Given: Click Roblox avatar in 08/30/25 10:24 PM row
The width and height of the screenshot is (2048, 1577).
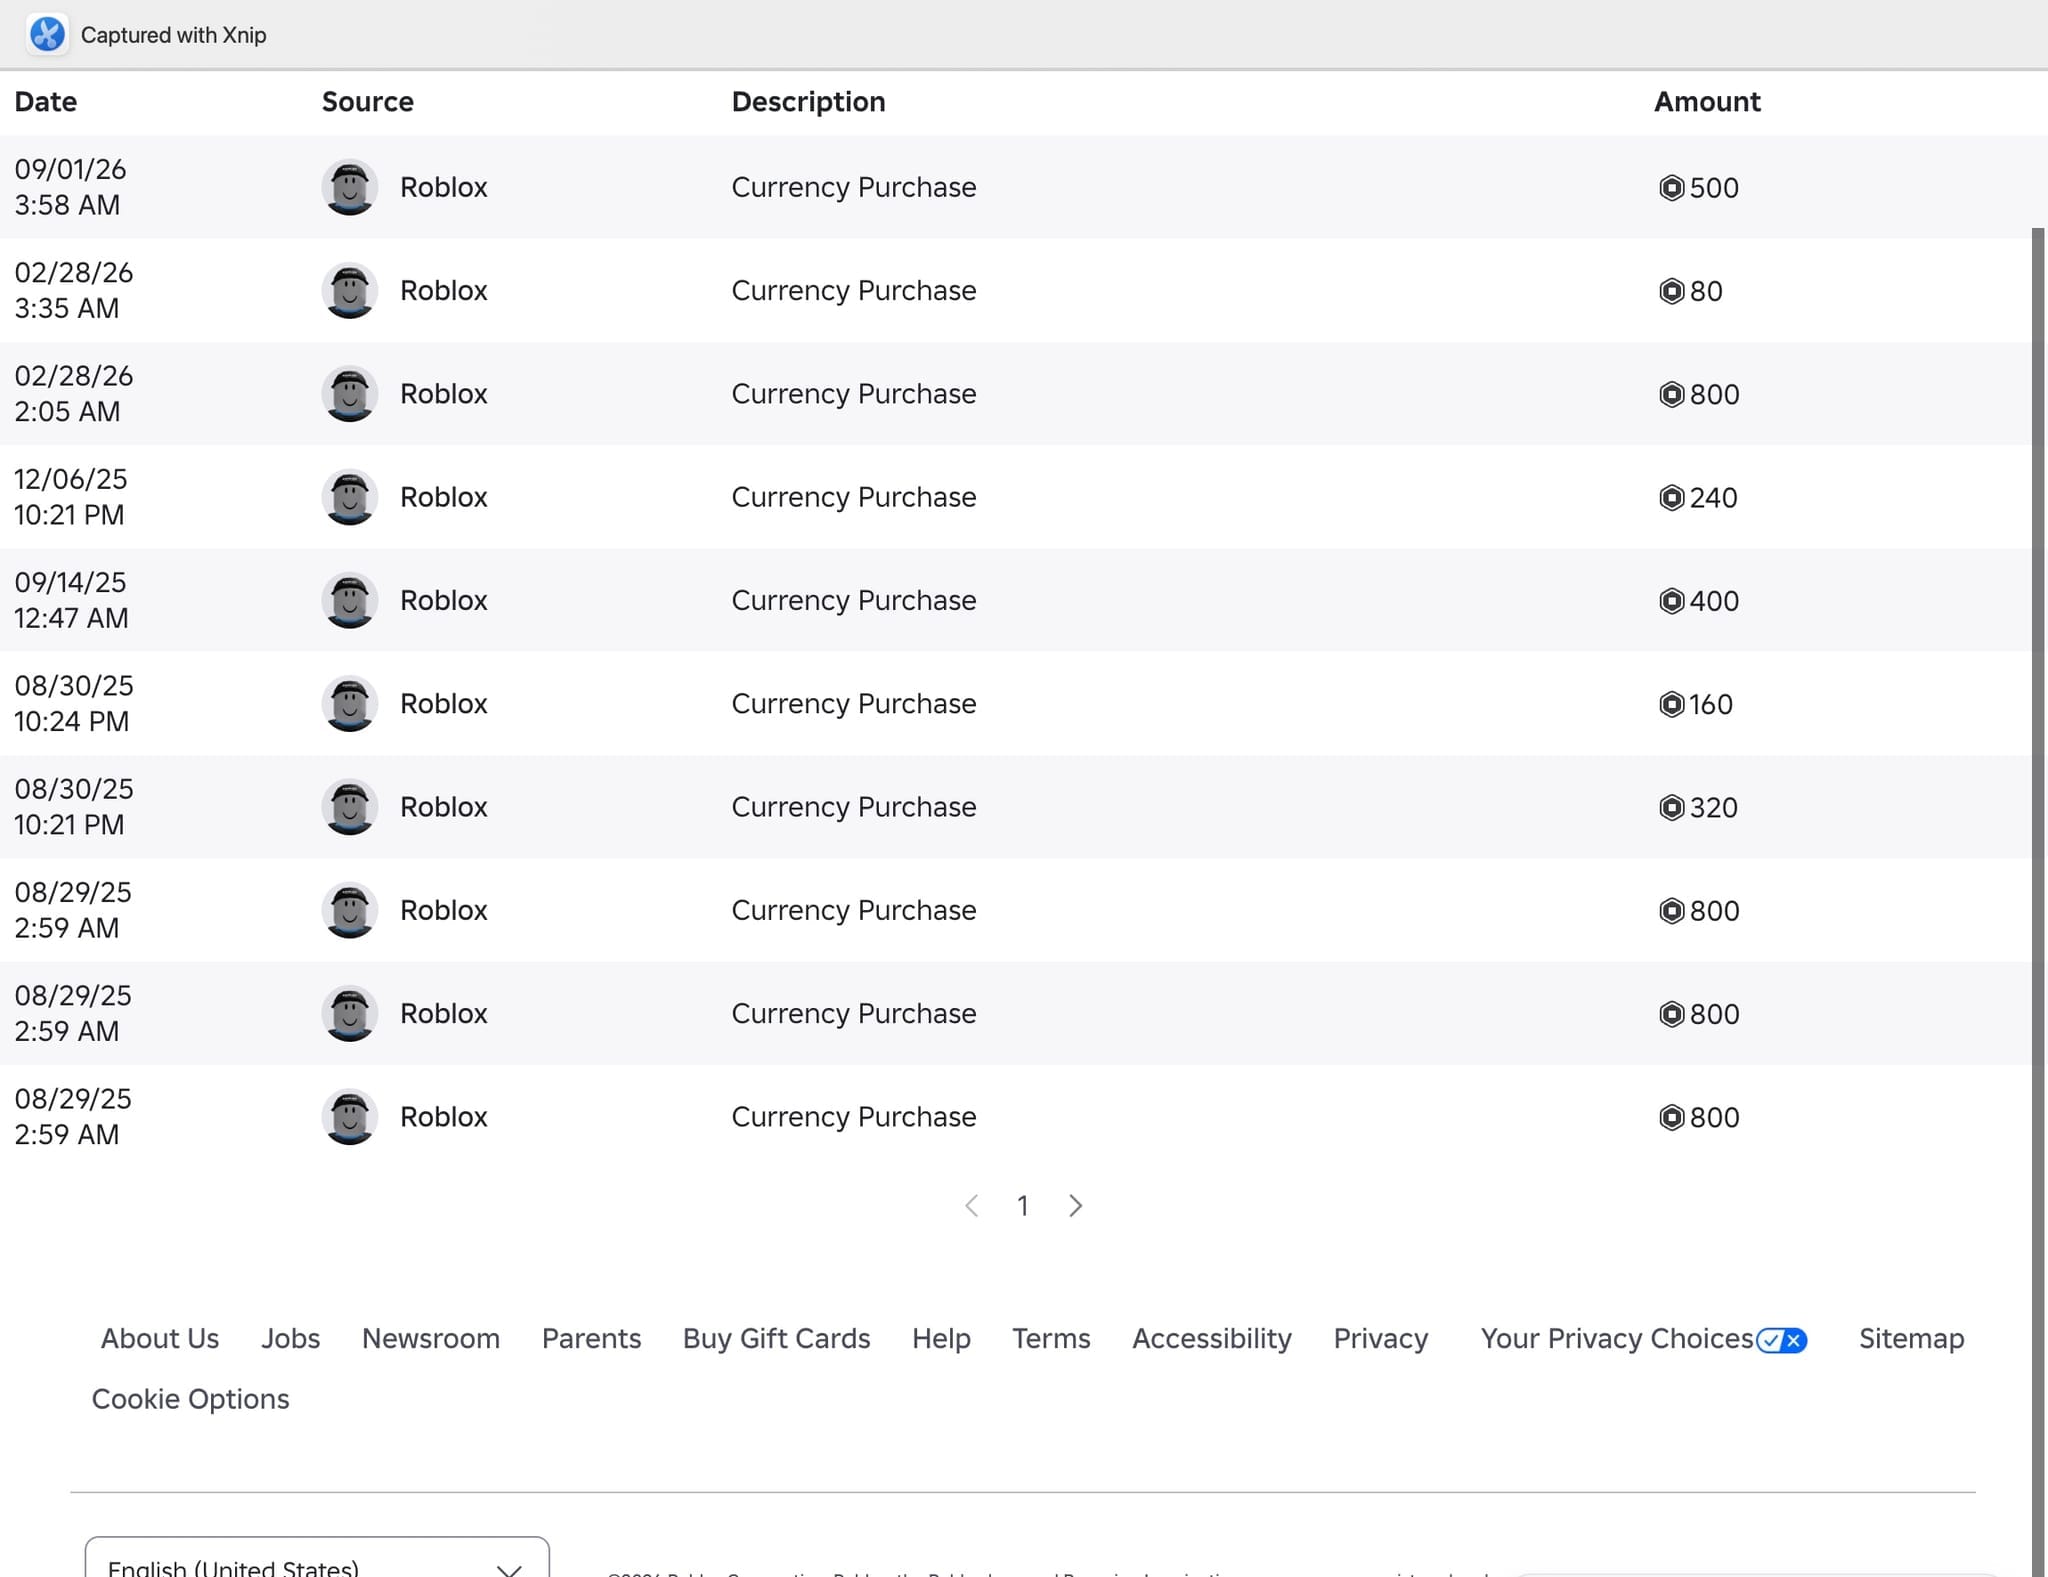Looking at the screenshot, I should (x=350, y=704).
